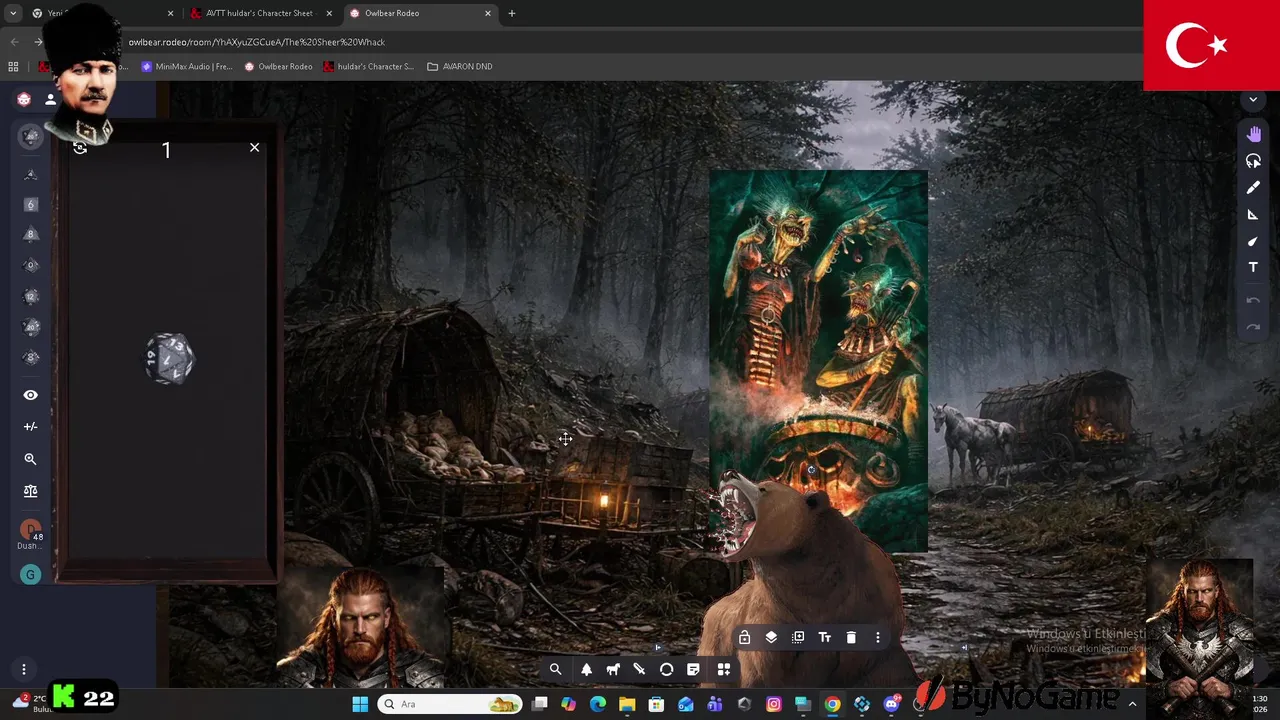Select the d20 die
Image resolution: width=1280 pixels, height=720 pixels.
31,327
